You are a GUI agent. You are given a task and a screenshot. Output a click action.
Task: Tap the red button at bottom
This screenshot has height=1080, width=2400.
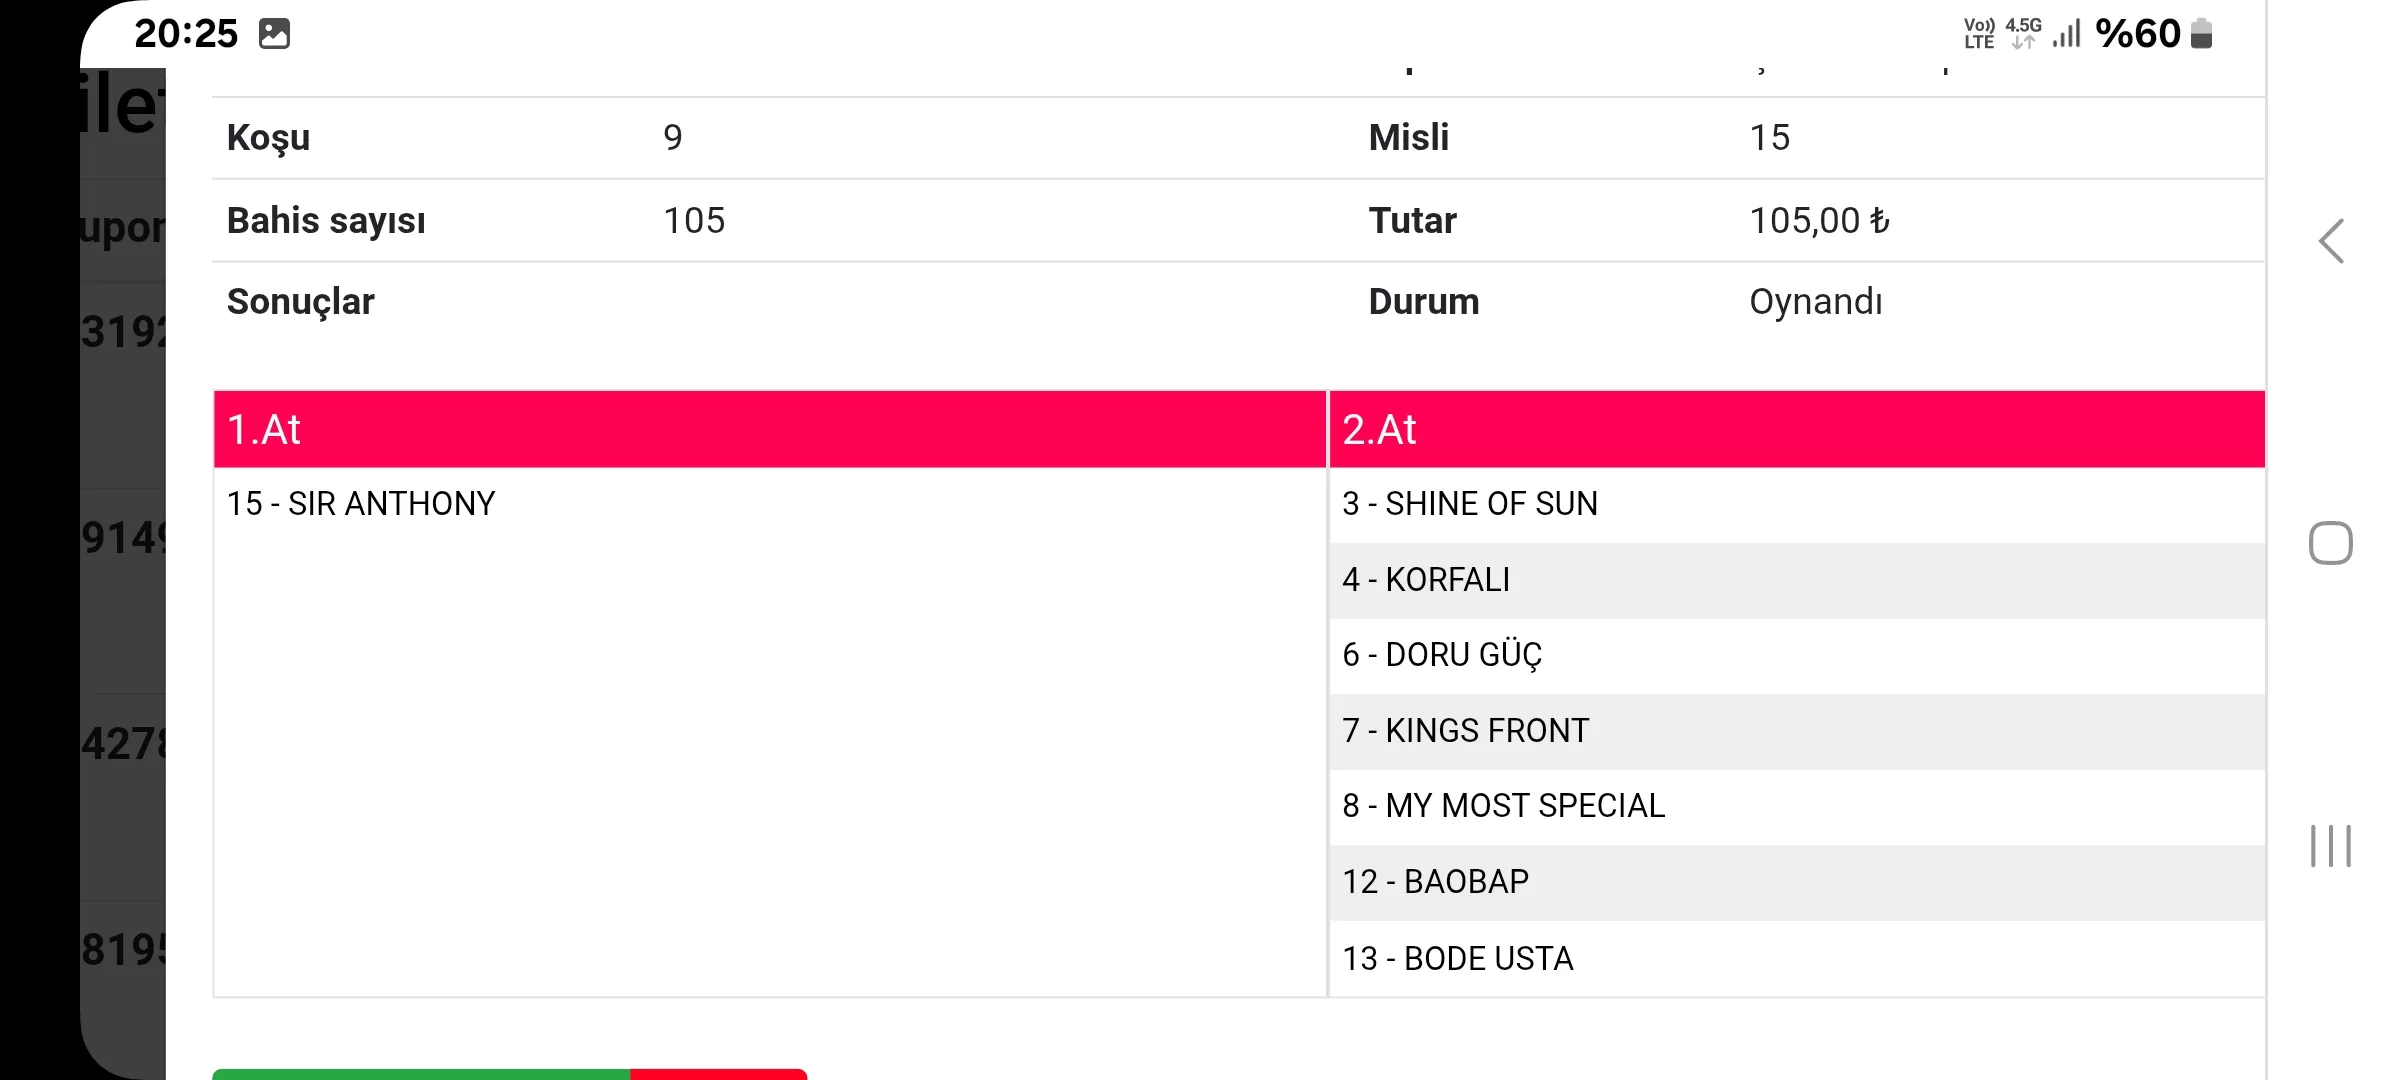718,1073
